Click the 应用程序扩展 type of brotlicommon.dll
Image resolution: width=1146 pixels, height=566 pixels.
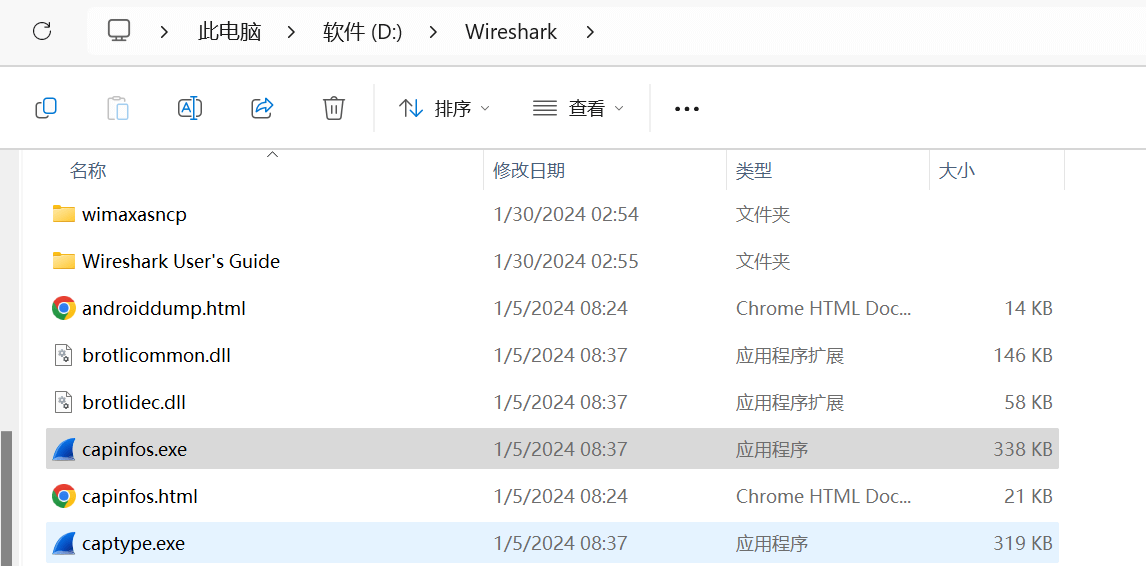tap(790, 355)
